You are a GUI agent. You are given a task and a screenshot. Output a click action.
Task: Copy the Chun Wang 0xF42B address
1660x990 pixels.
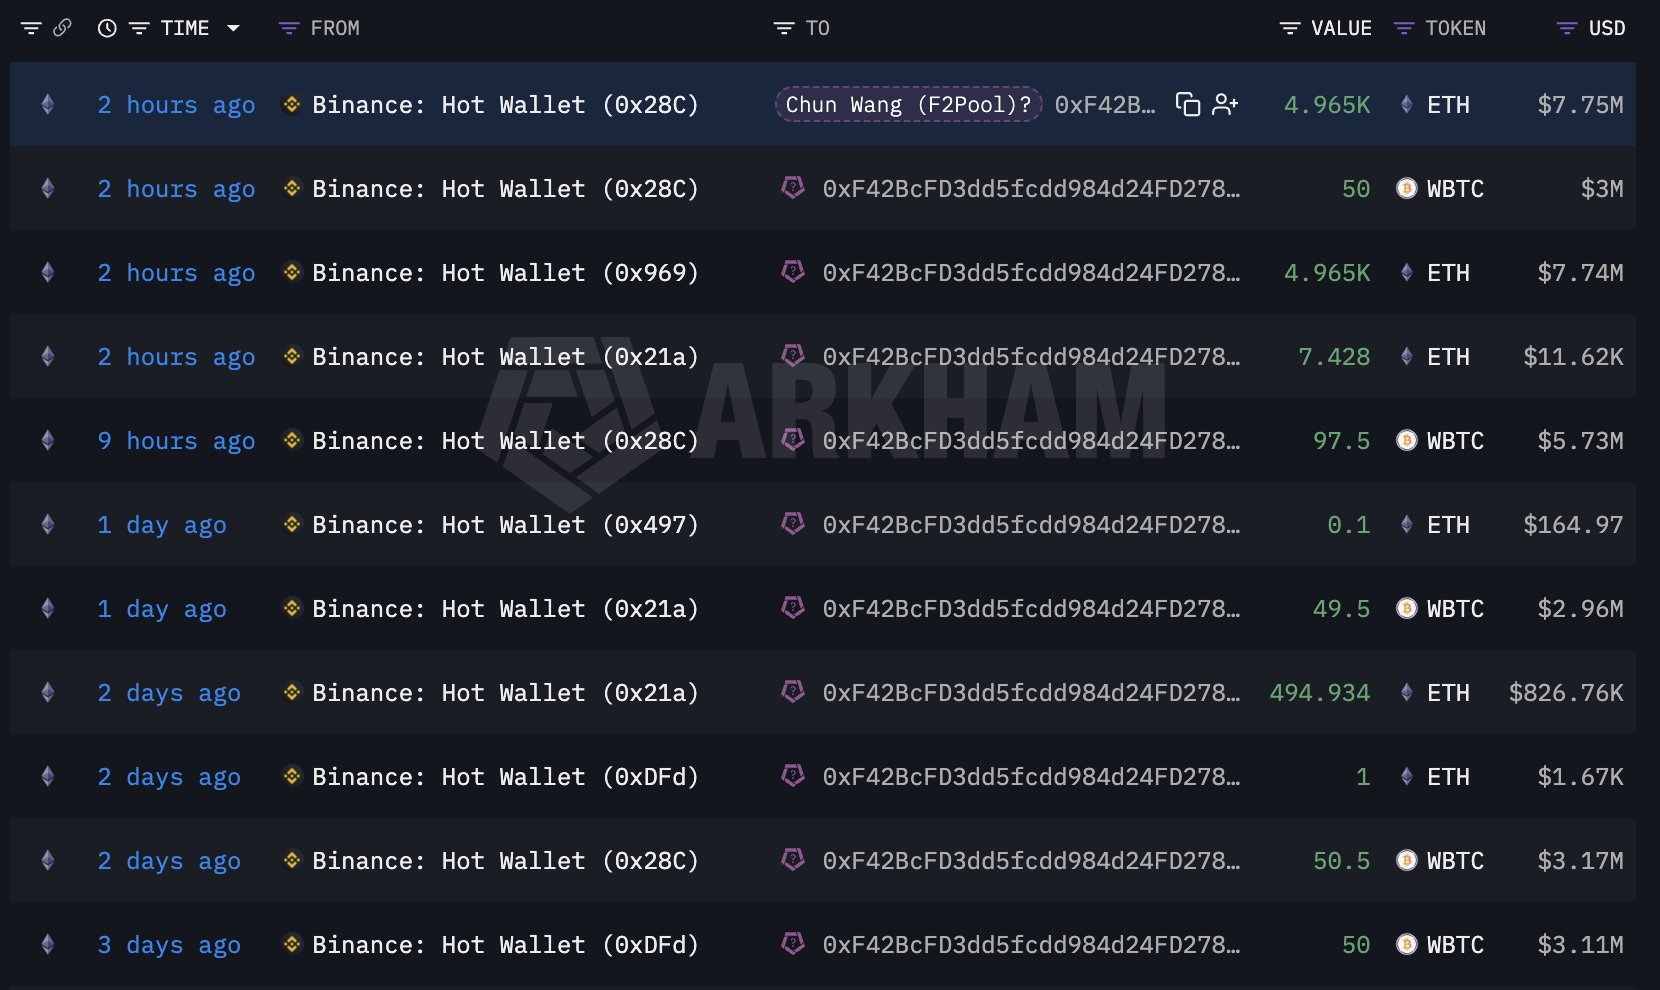pos(1188,104)
